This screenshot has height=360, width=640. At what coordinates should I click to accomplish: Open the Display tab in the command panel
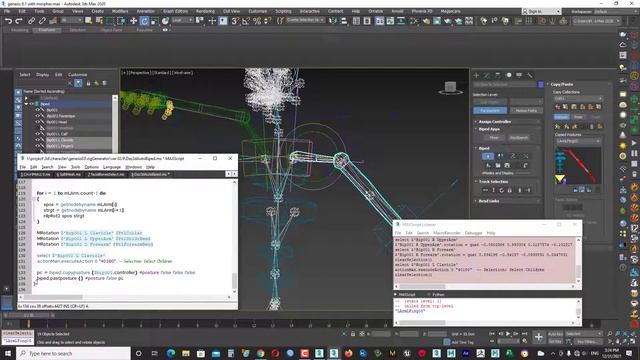point(519,75)
